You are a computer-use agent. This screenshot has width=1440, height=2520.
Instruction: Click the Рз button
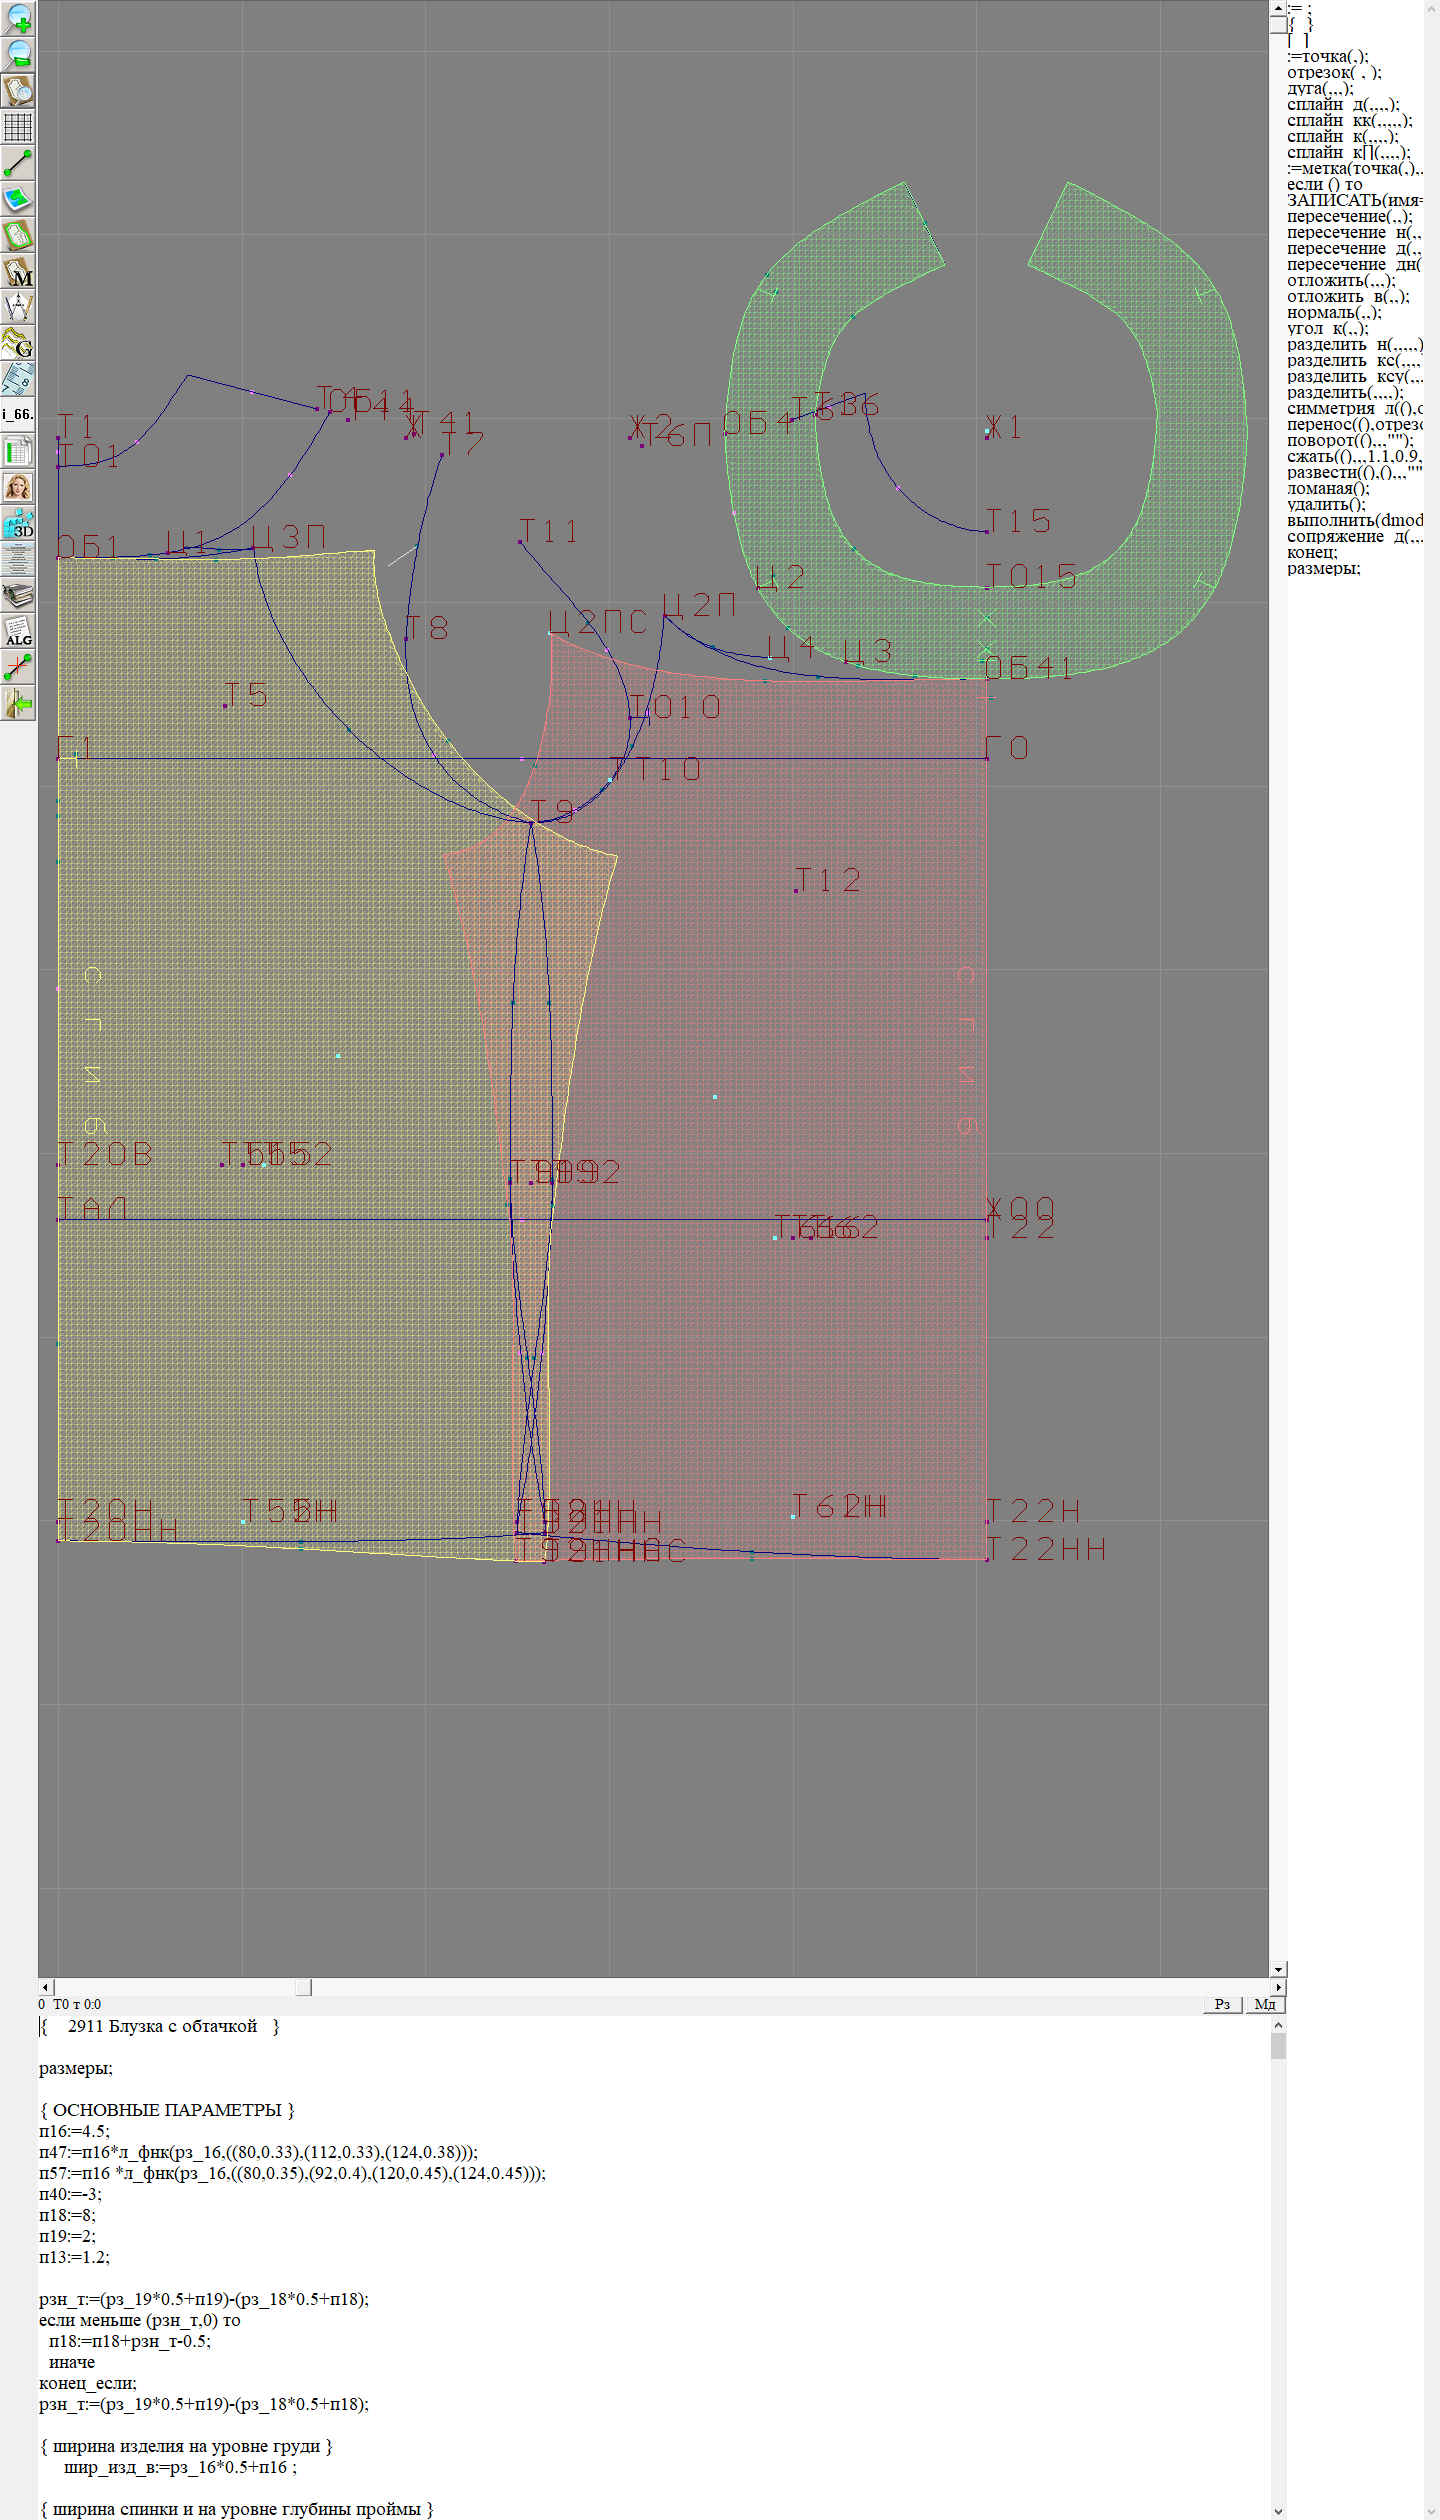pos(1222,2004)
